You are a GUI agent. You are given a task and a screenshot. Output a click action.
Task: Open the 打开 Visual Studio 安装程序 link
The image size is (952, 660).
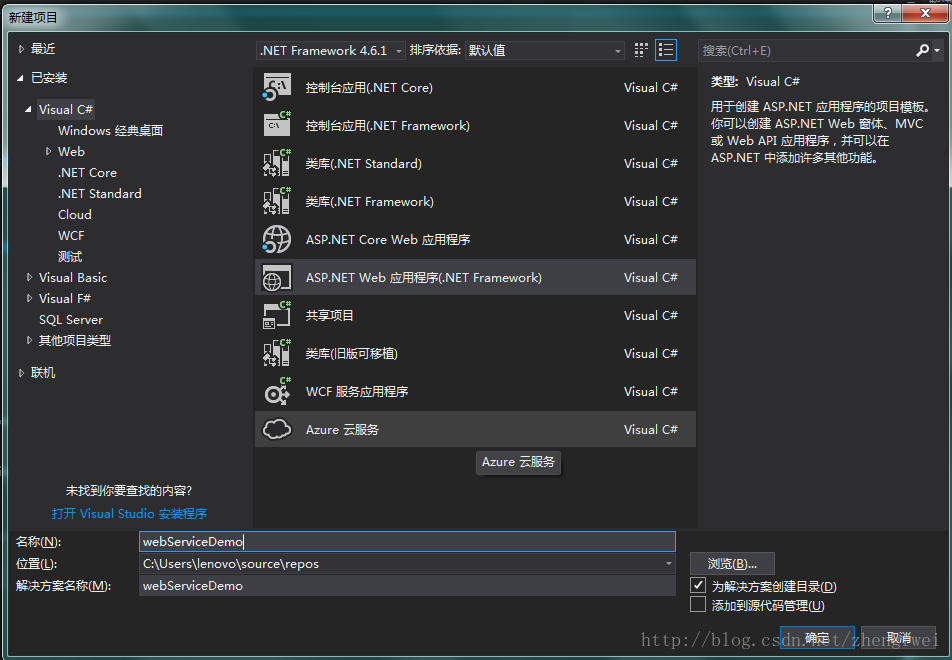click(x=129, y=514)
